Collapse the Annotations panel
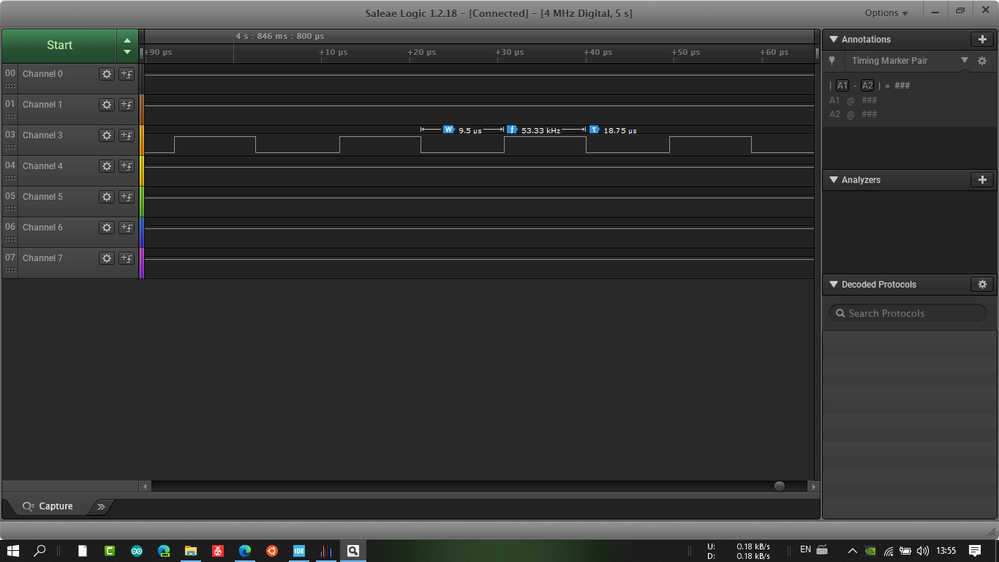999x562 pixels. point(833,40)
